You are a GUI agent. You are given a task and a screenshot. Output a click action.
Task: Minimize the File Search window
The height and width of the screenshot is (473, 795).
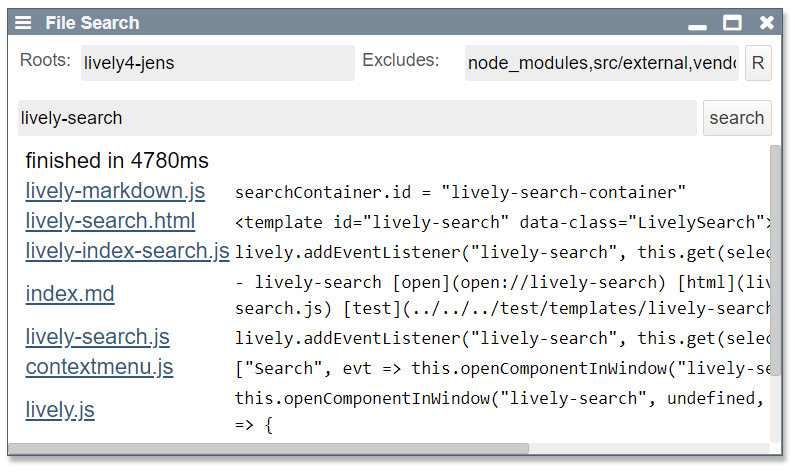[698, 24]
